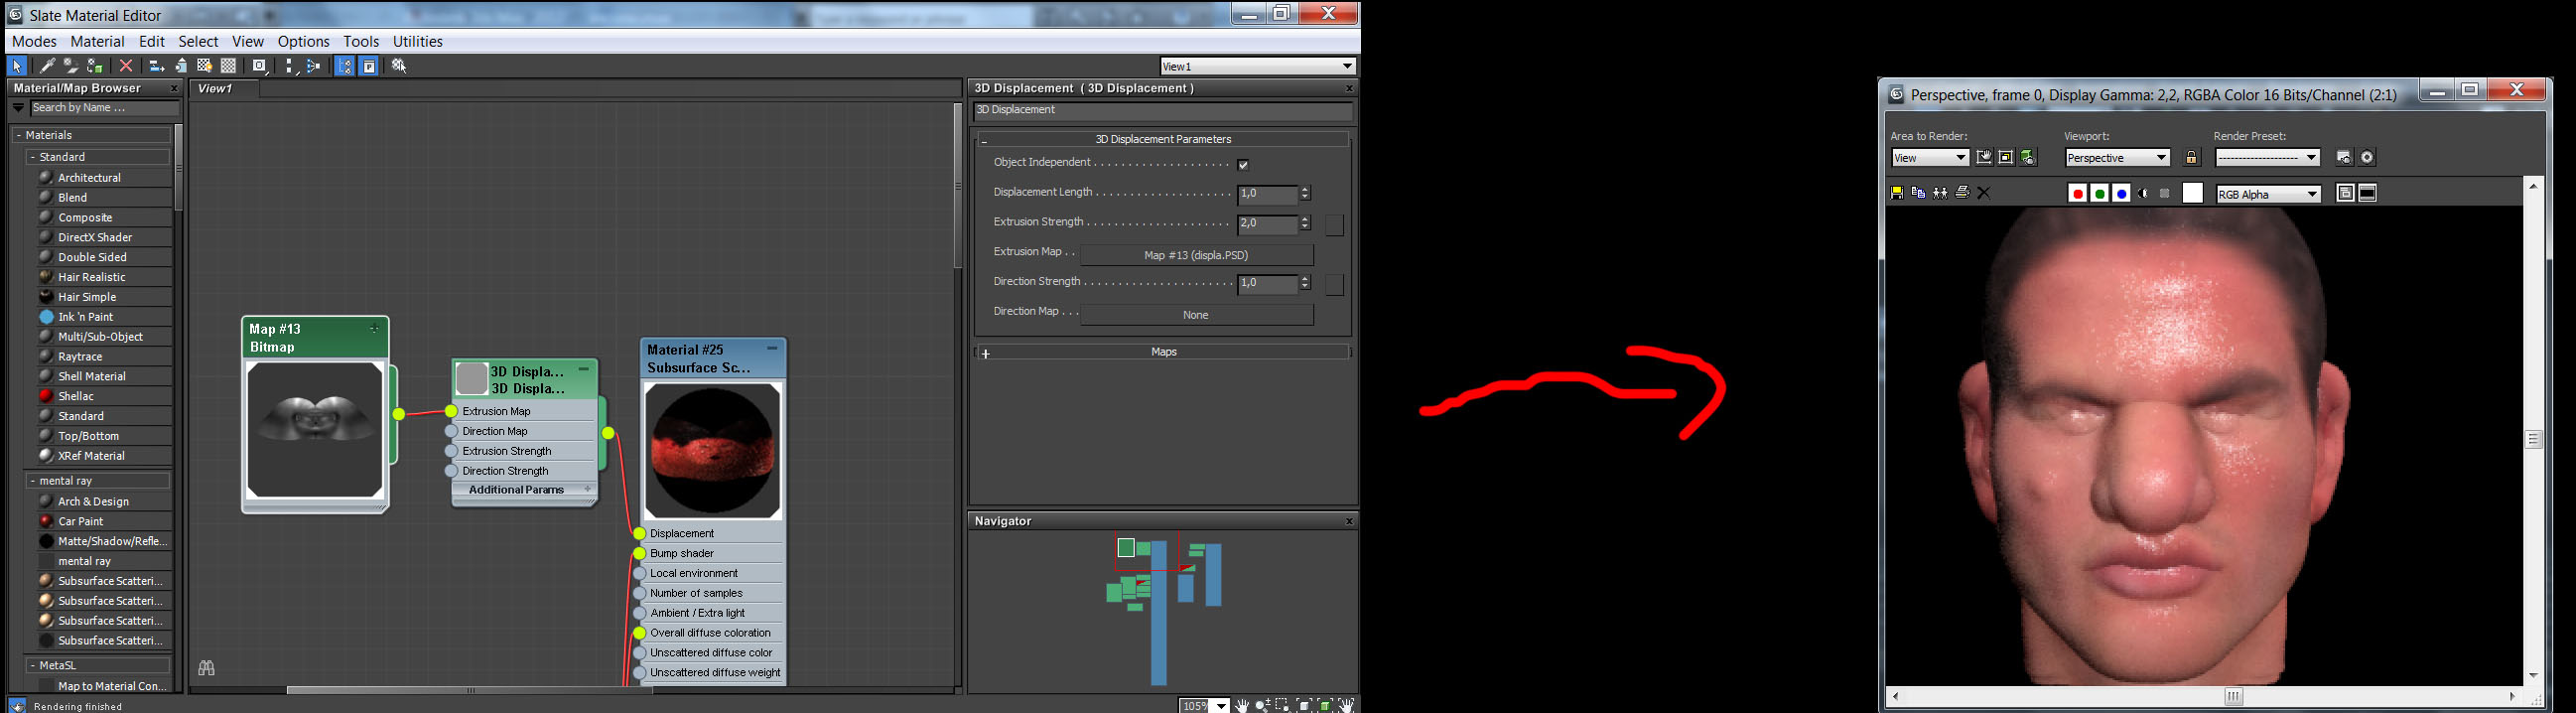Click the Pan tool hand icon
The width and height of the screenshot is (2576, 713).
point(1242,706)
